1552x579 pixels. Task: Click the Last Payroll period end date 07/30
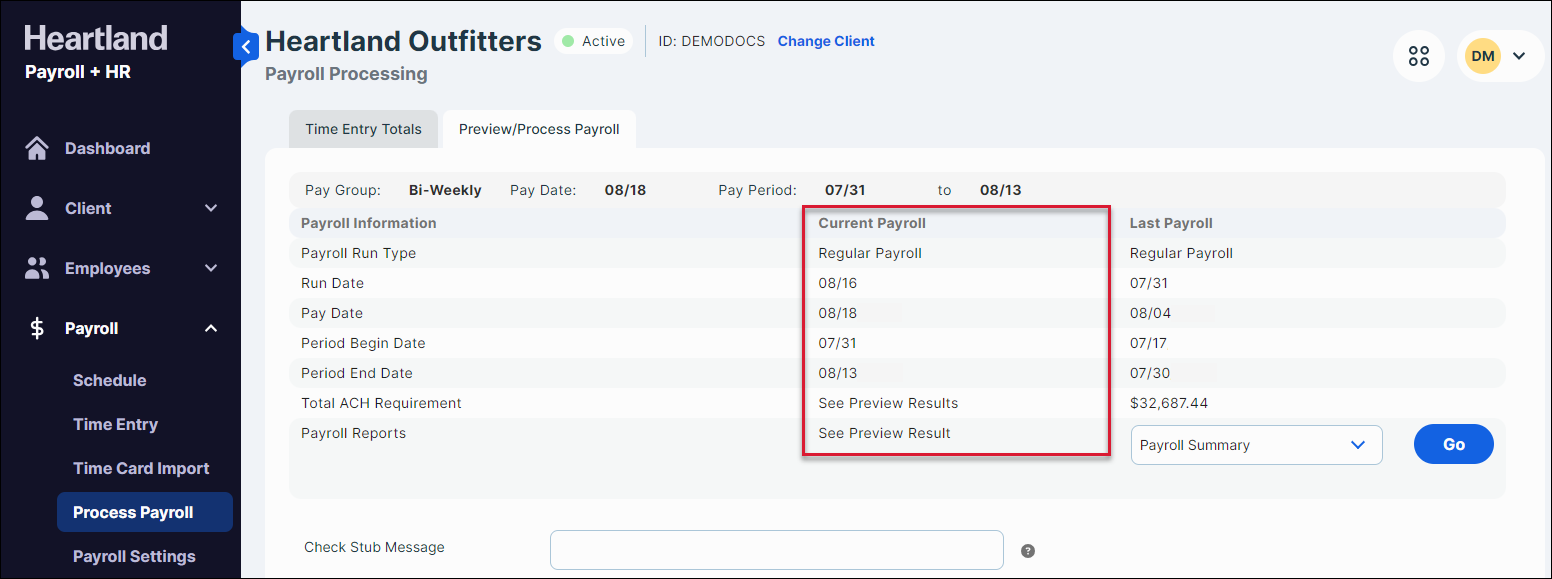click(x=1150, y=373)
